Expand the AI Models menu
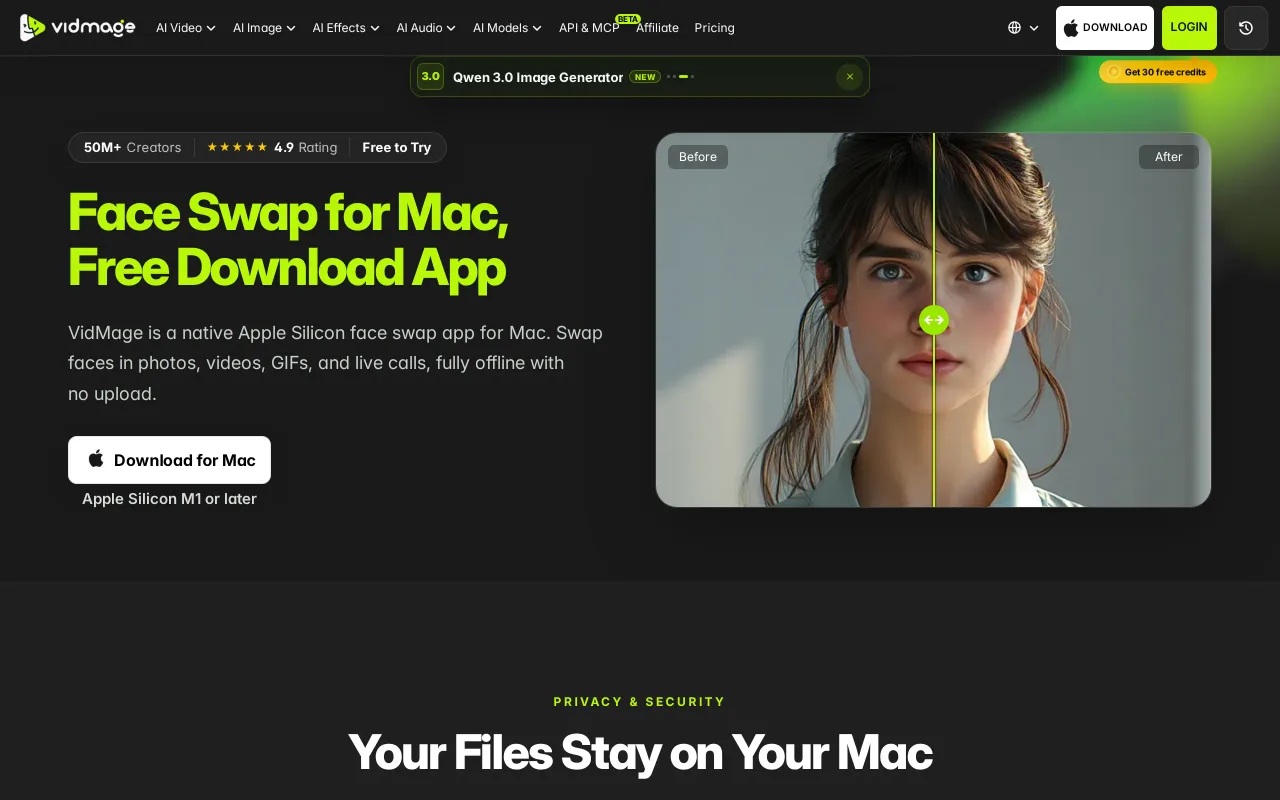1280x800 pixels. pyautogui.click(x=507, y=28)
